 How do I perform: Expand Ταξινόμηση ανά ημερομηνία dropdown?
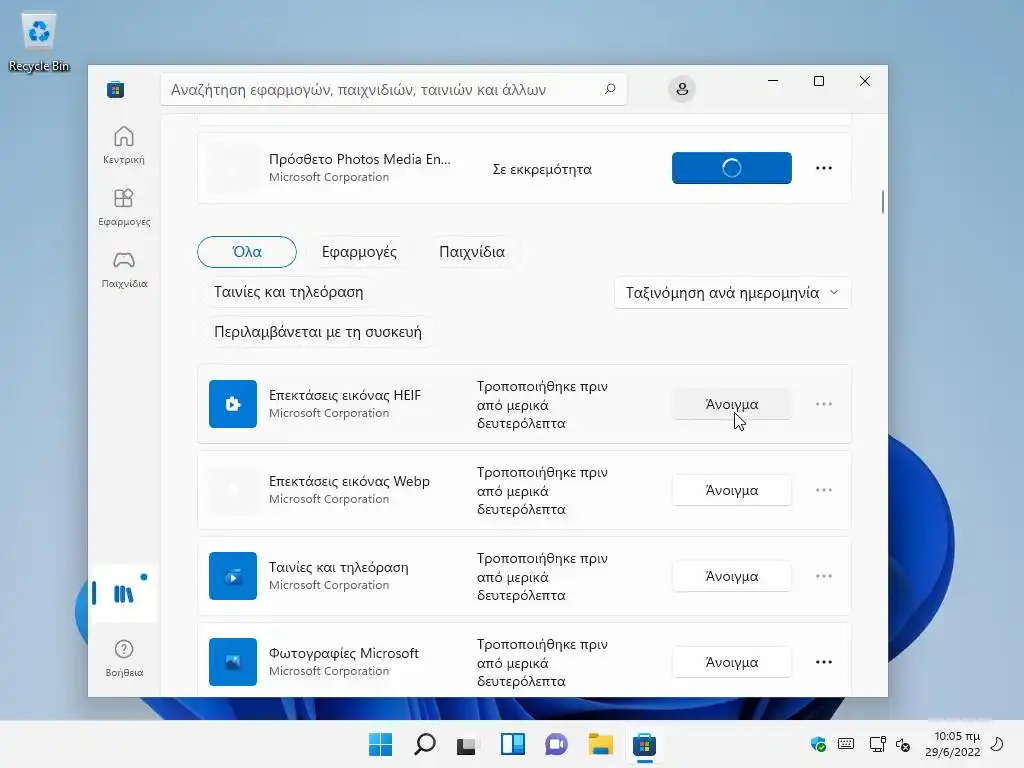pyautogui.click(x=732, y=293)
